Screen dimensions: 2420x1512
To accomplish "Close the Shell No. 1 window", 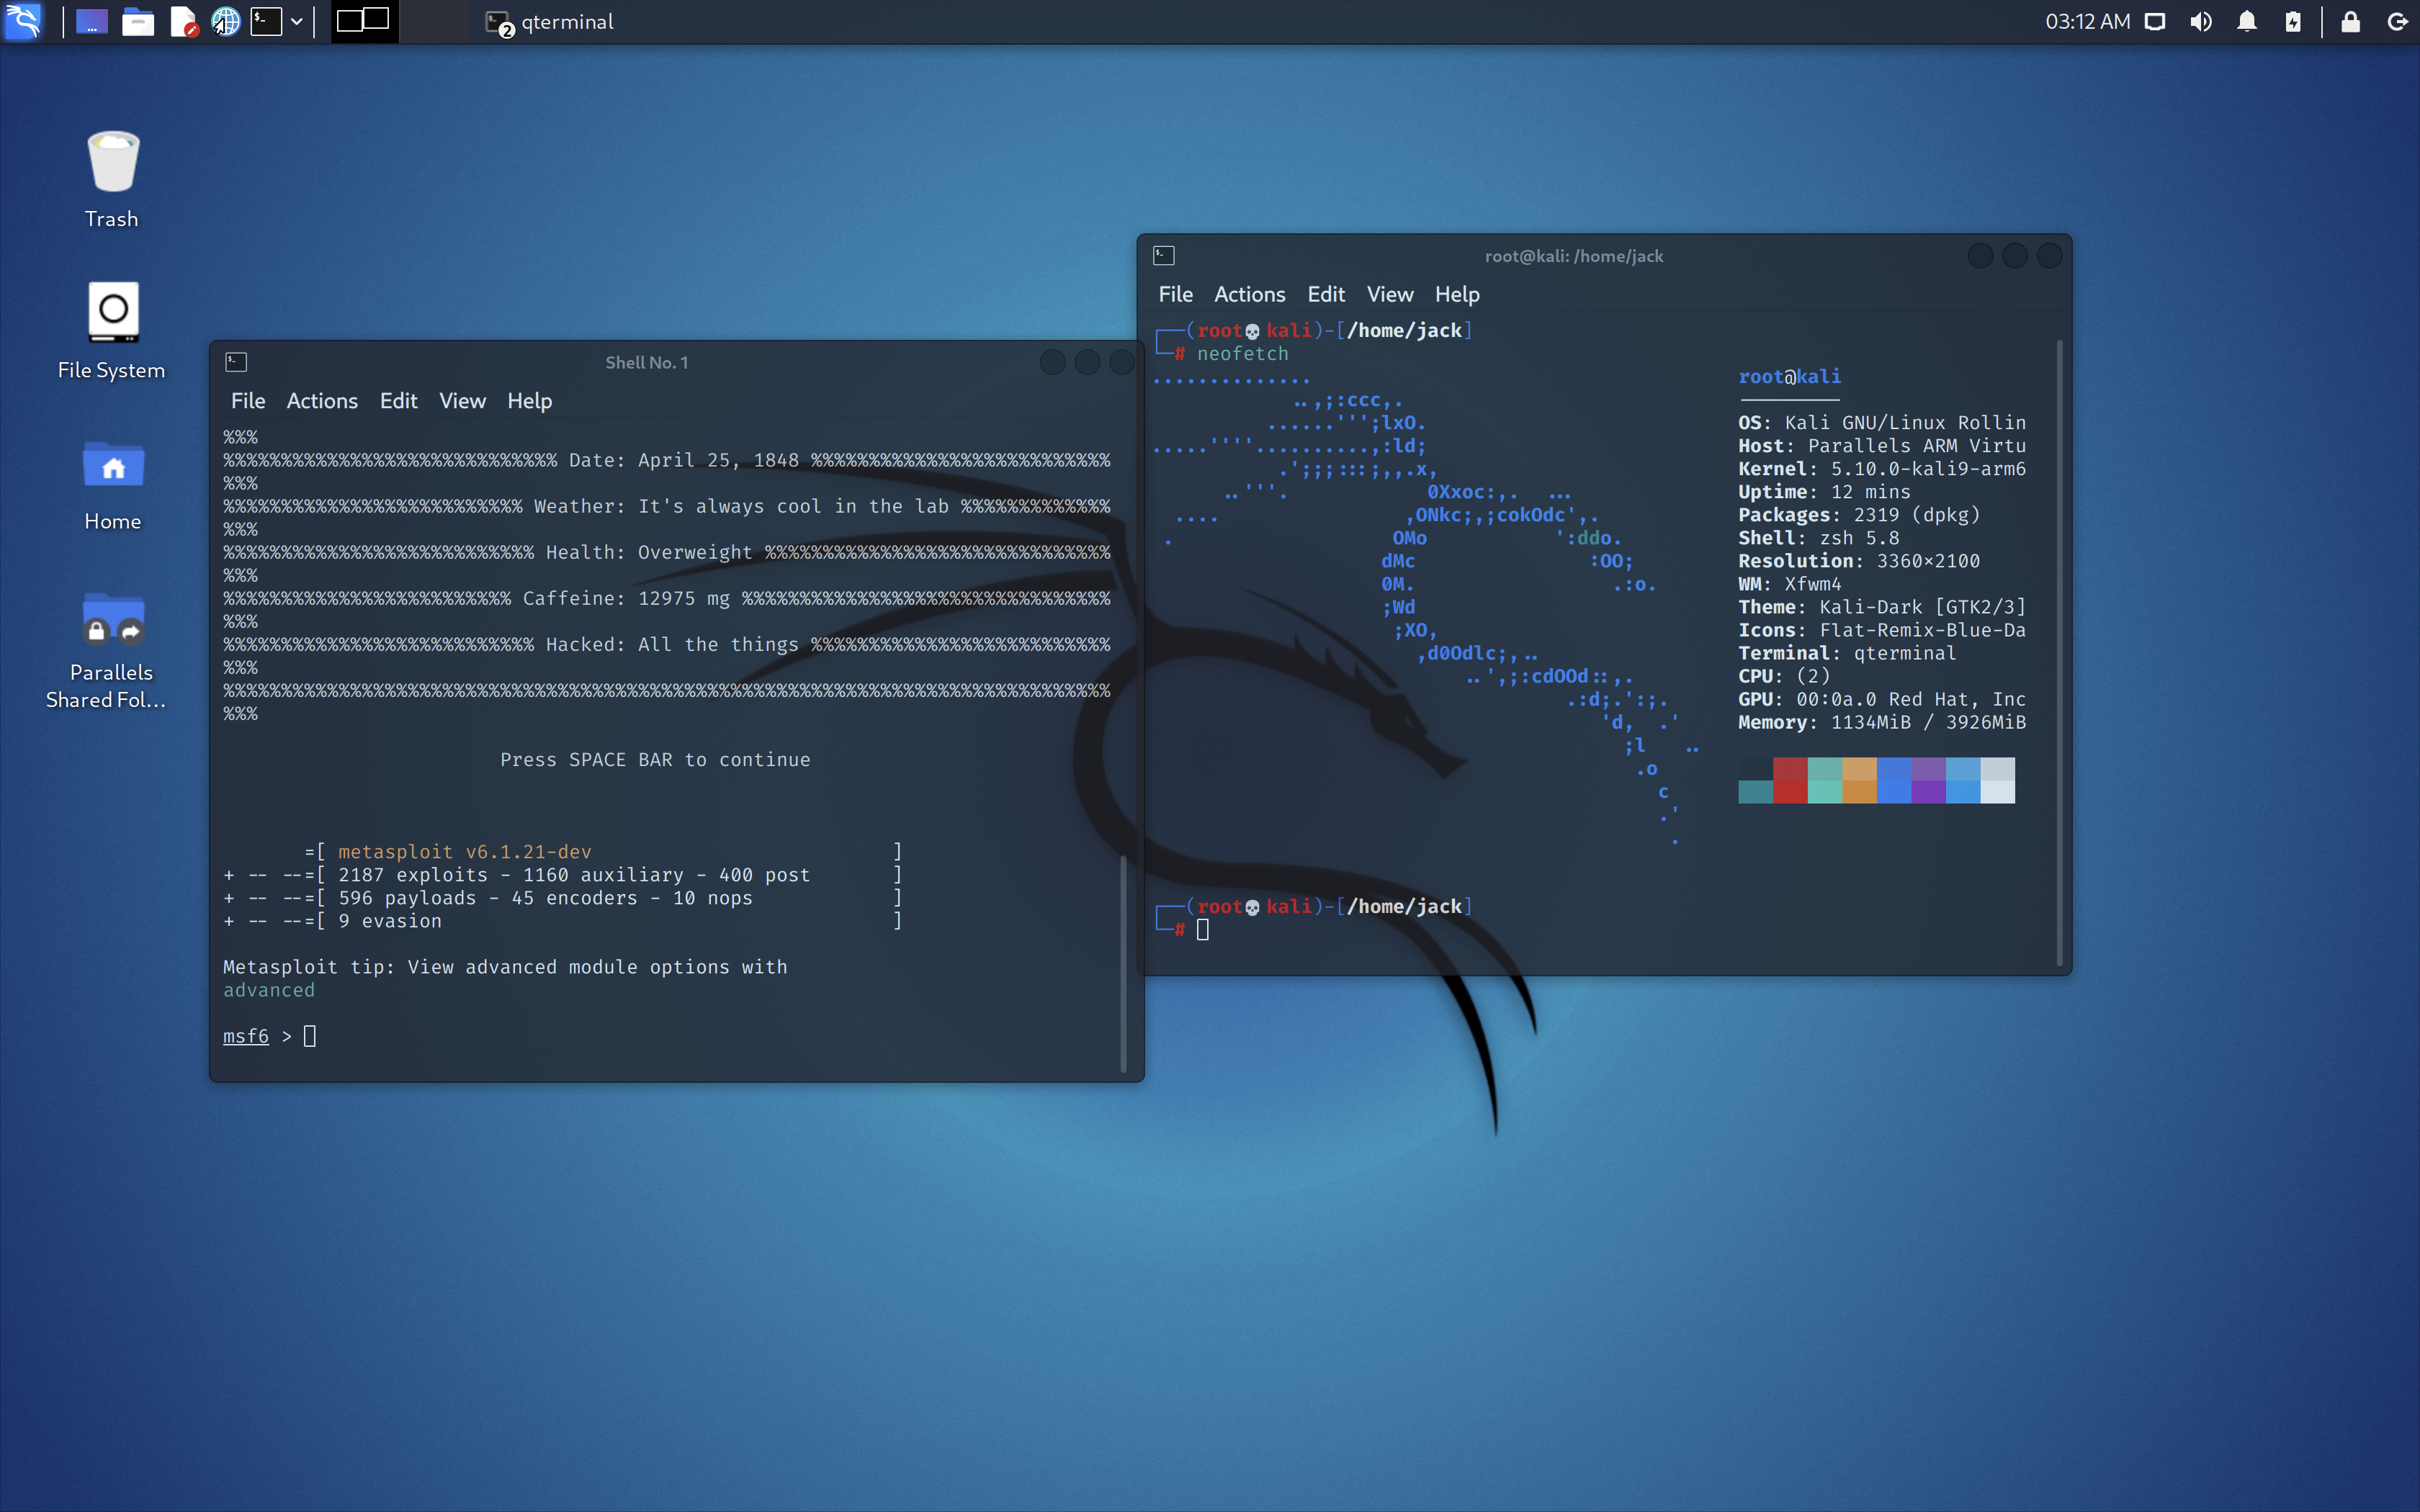I will point(1122,362).
